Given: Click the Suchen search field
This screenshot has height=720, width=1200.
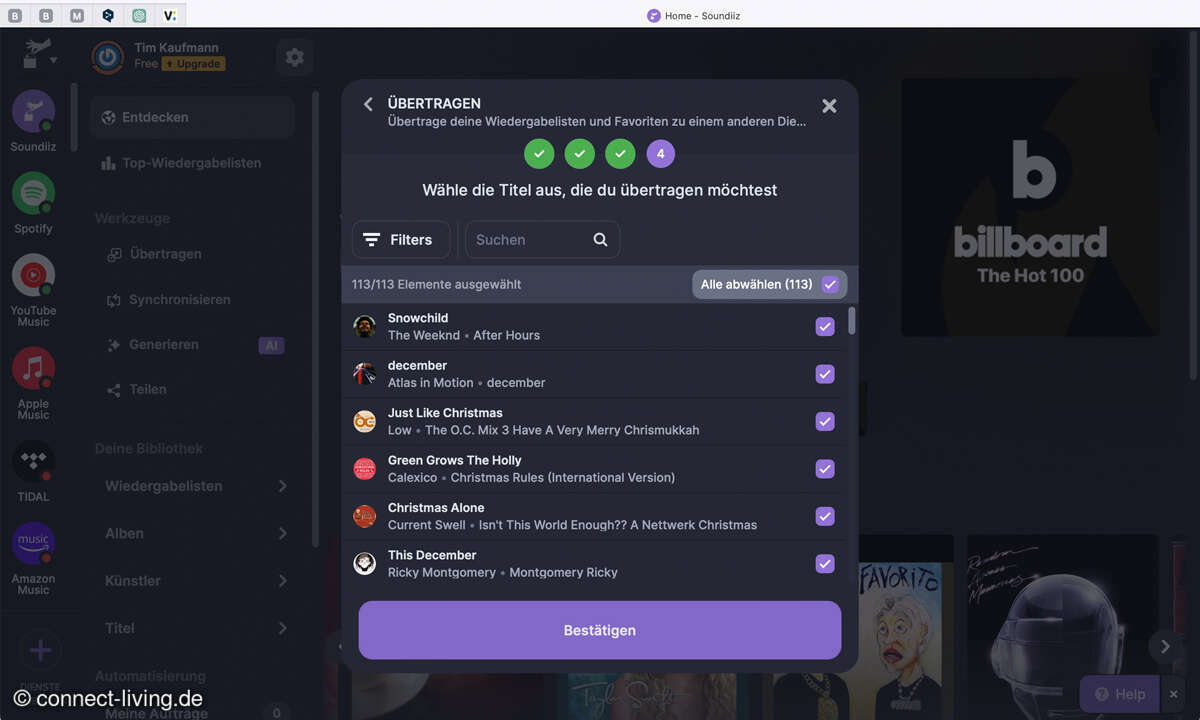Looking at the screenshot, I should [x=543, y=240].
